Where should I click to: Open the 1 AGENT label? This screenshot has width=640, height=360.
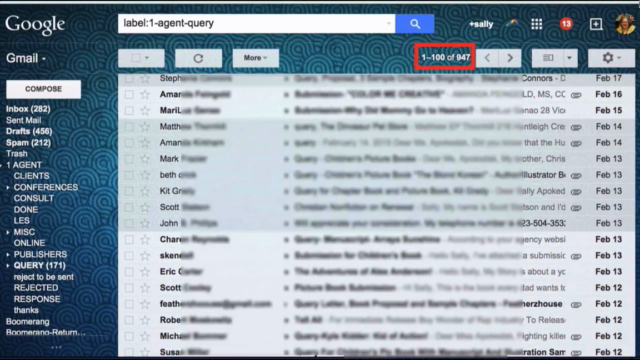tap(24, 165)
